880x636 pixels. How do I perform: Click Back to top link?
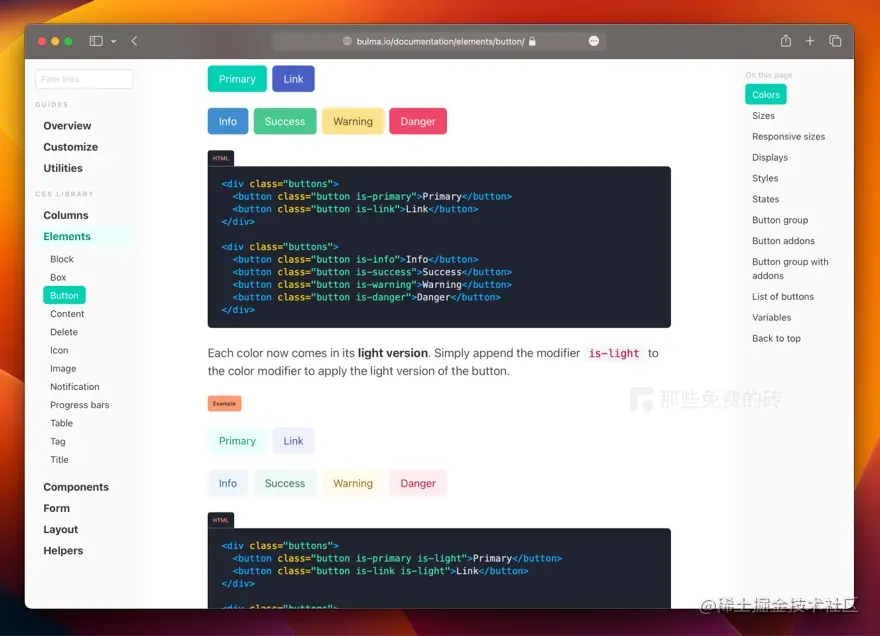[x=776, y=338]
